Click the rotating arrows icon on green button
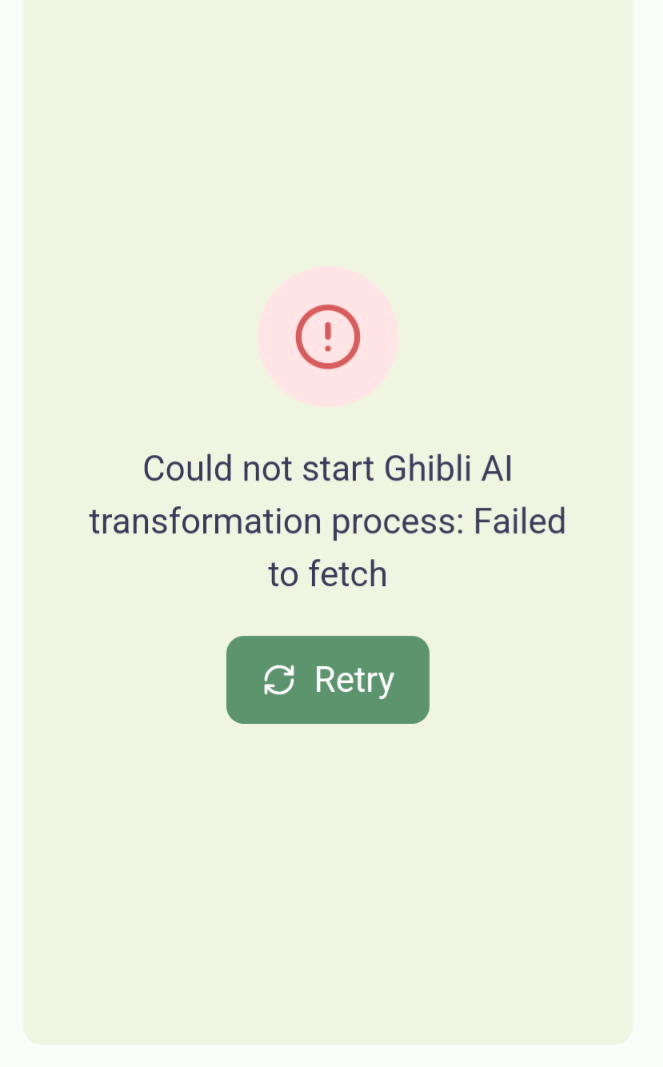This screenshot has height=1067, width=663. (279, 680)
